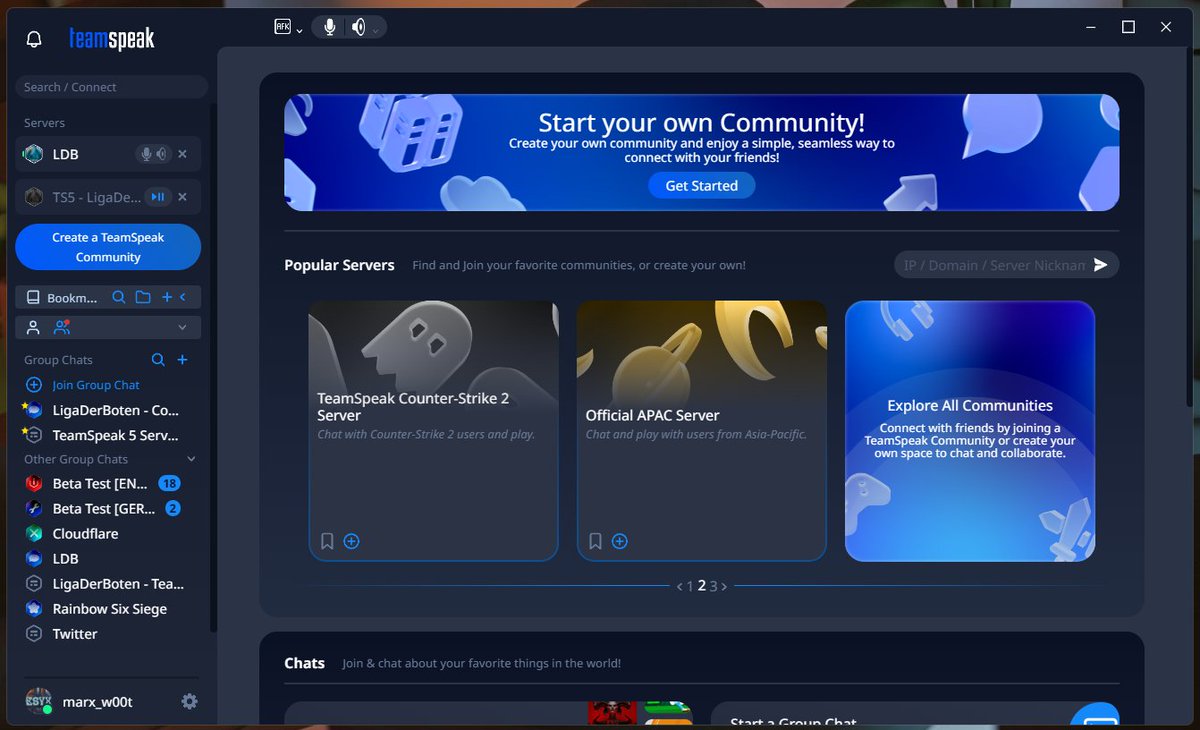Add a new bookmark with plus icon
1200x730 pixels.
(167, 297)
